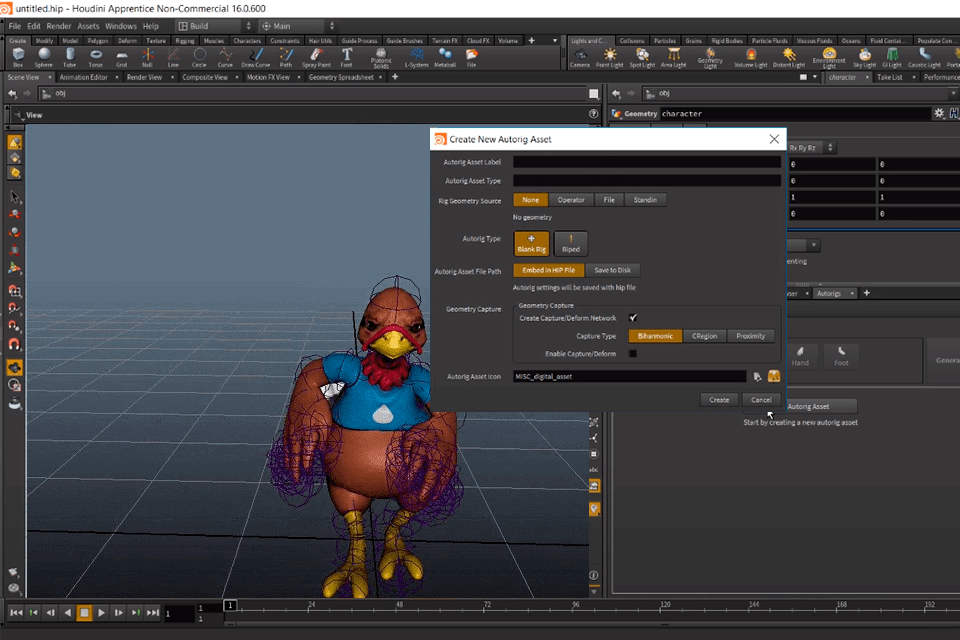Select the L-System tool
This screenshot has height=640, width=960.
(x=417, y=53)
